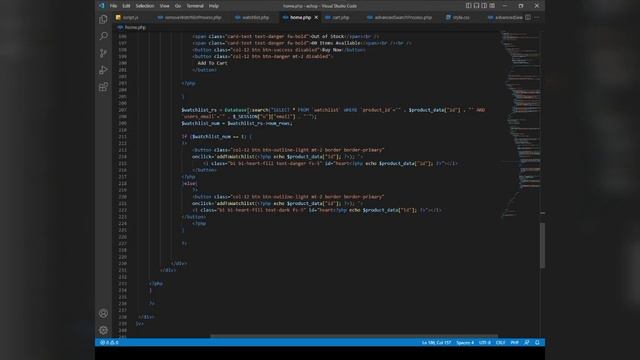Click the $watchlist_num assignment on line 209
Image resolution: width=640 pixels, height=360 pixels.
(237, 123)
